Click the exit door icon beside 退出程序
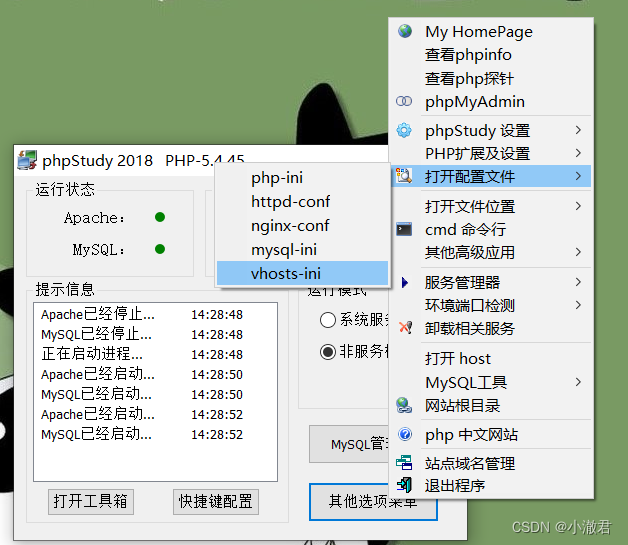This screenshot has width=628, height=545. (x=404, y=485)
